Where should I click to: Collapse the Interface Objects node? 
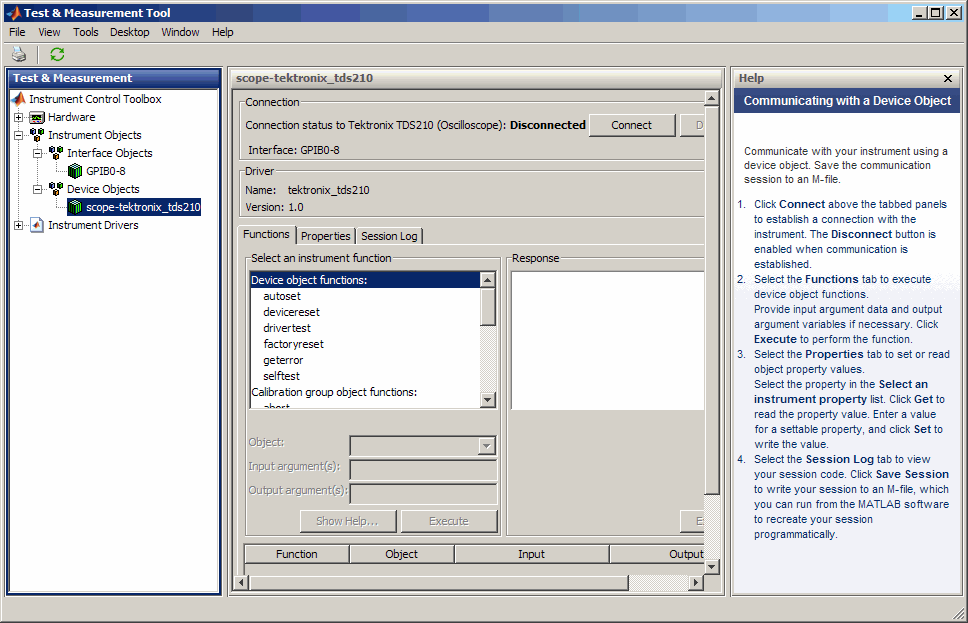(37, 153)
